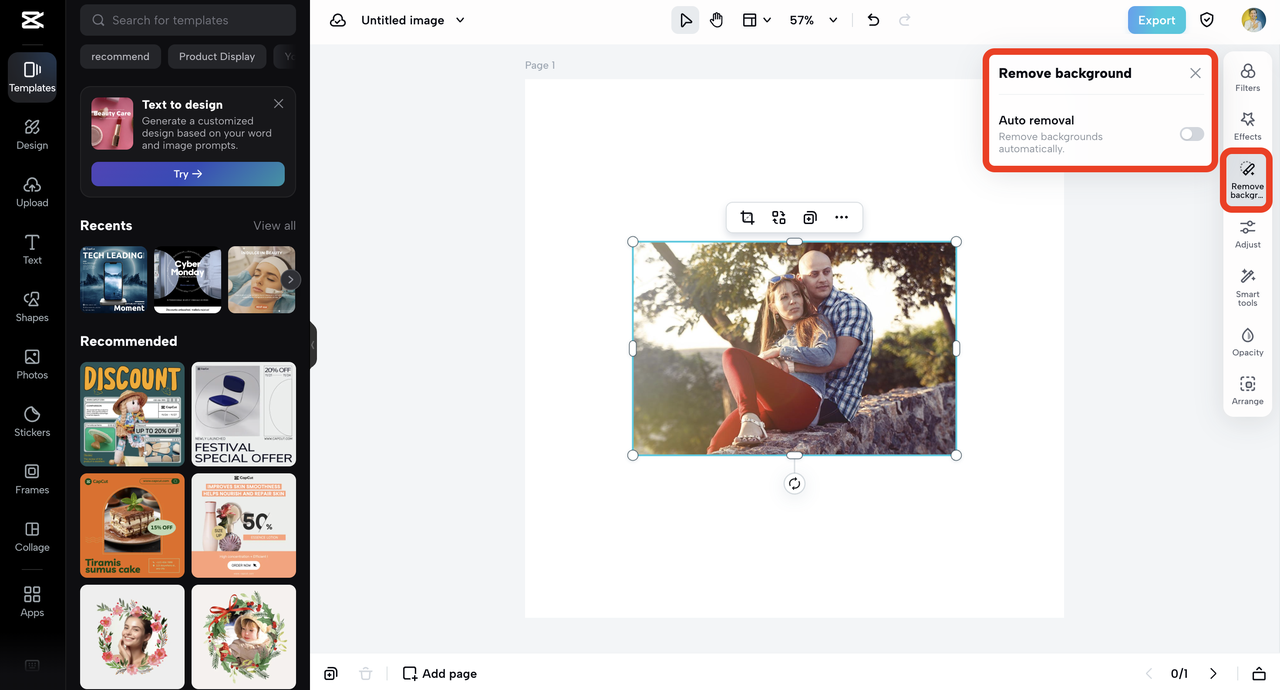Viewport: 1280px width, 690px height.
Task: Open the Stickers sidebar panel
Action: coord(32,421)
